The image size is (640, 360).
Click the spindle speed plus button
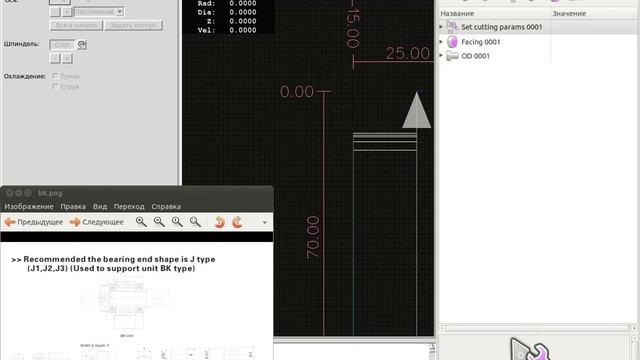[67, 58]
